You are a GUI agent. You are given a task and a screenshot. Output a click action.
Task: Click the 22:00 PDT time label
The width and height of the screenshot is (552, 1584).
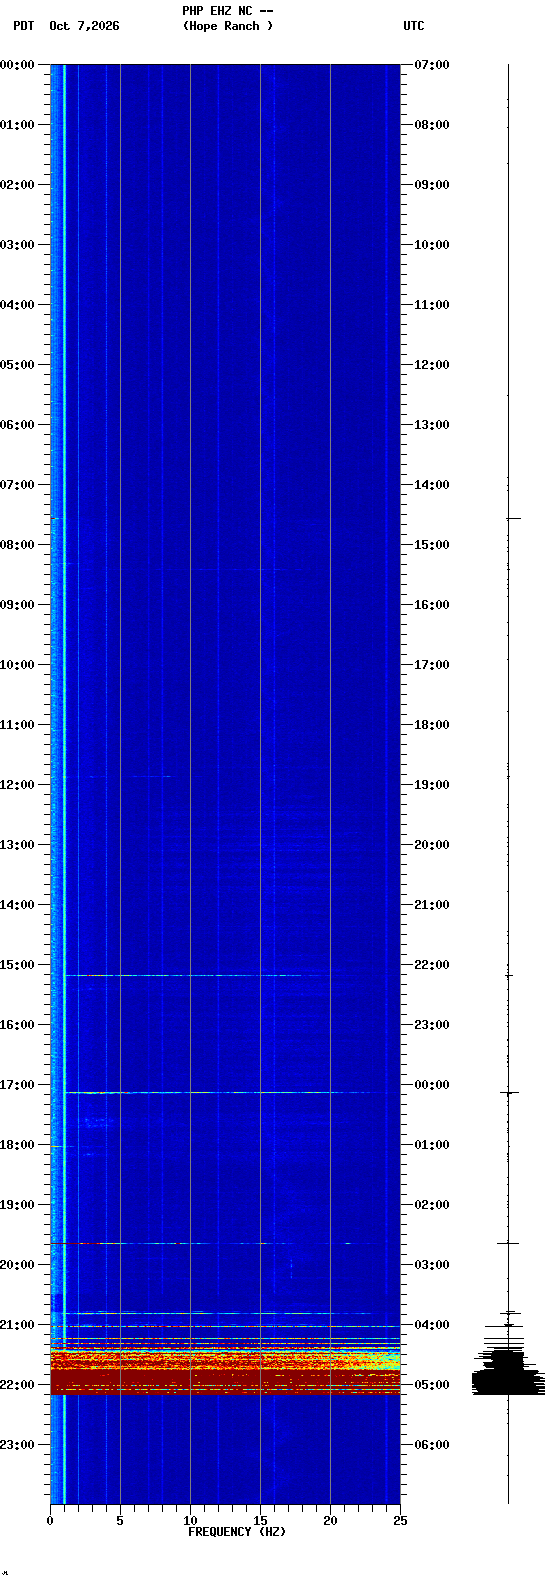pyautogui.click(x=17, y=1385)
